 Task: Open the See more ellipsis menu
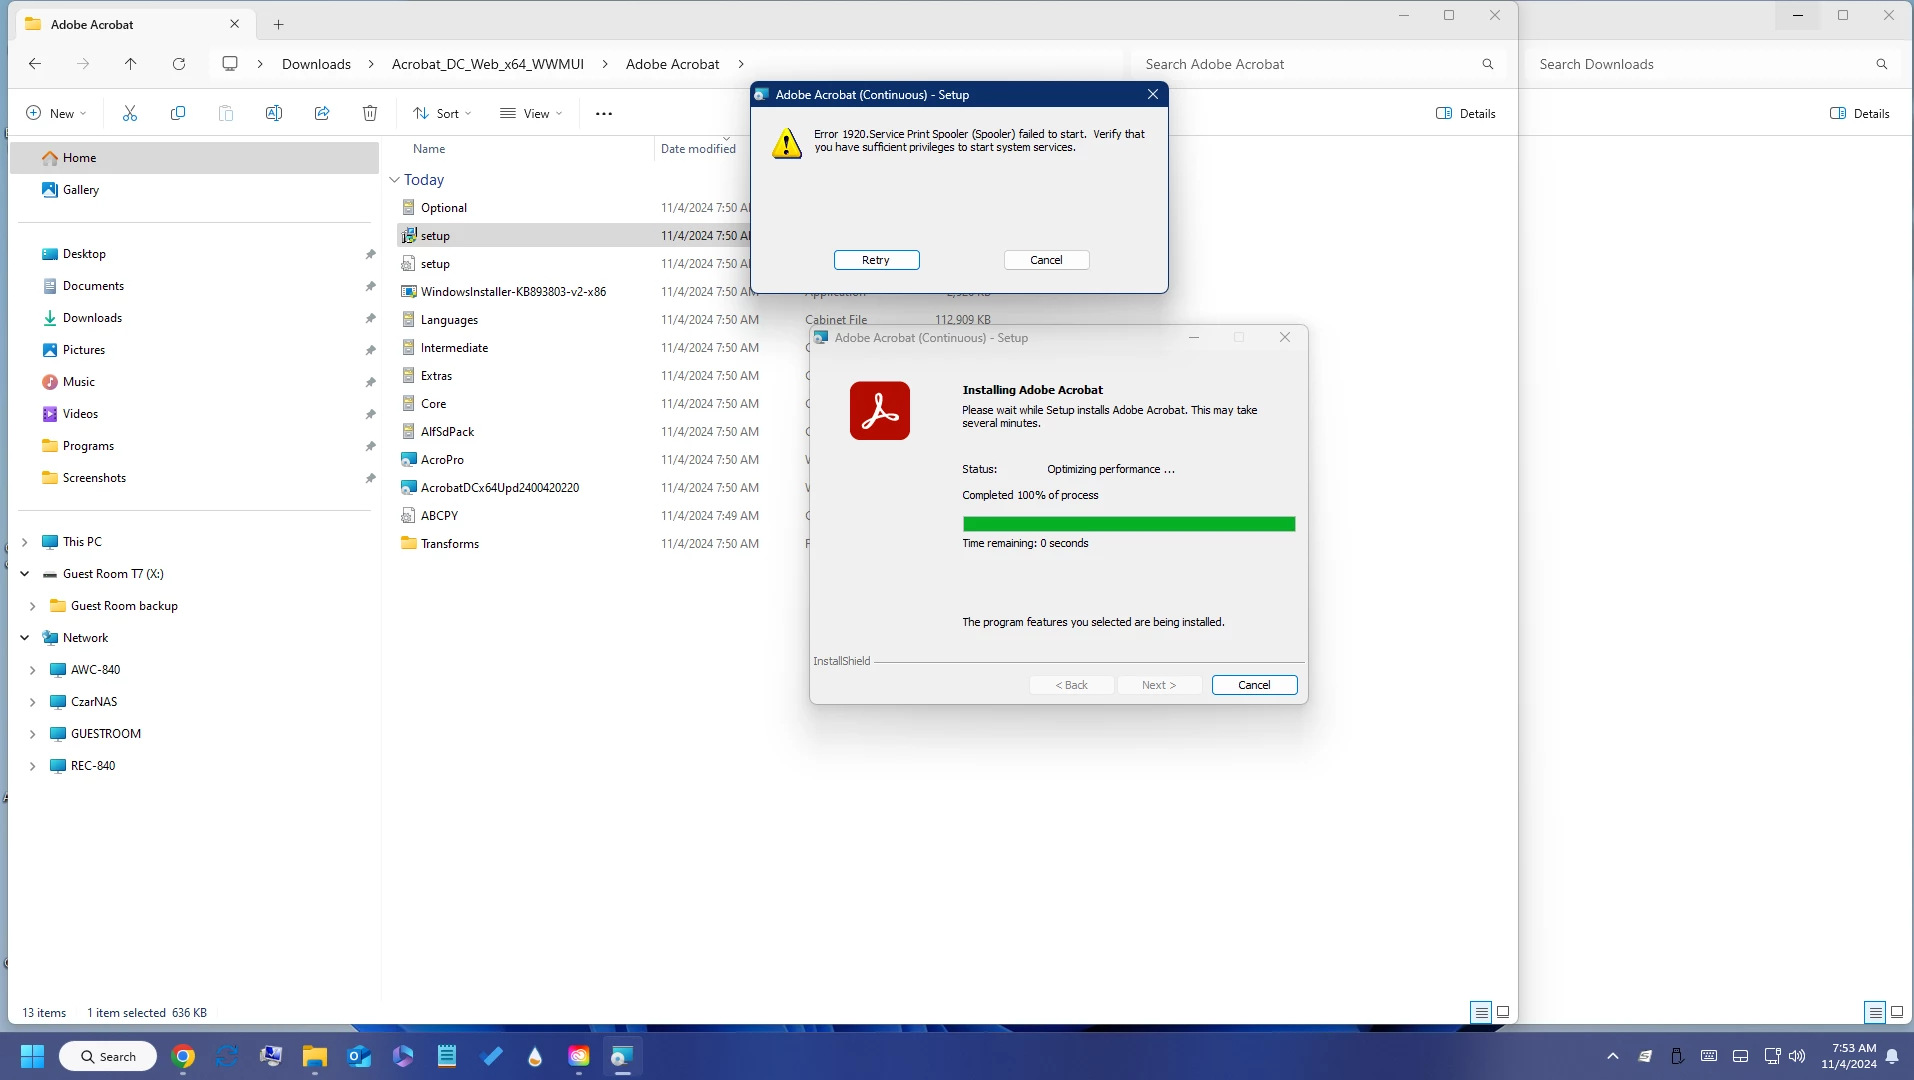(604, 113)
